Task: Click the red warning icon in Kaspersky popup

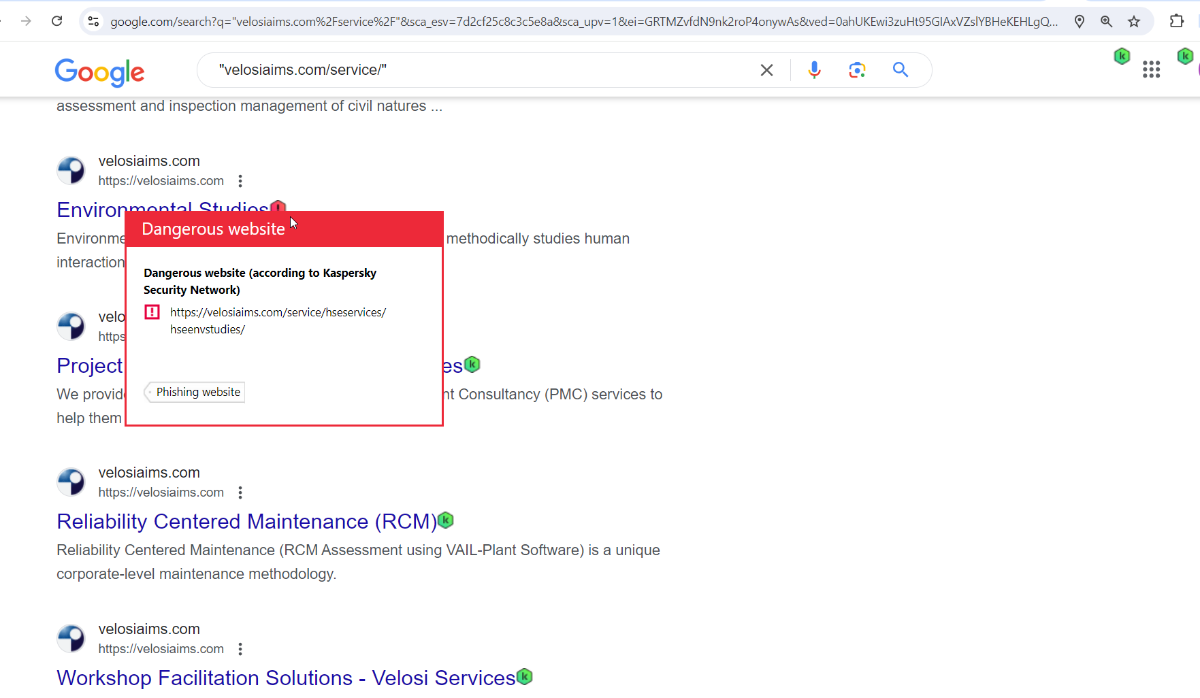Action: (x=152, y=312)
